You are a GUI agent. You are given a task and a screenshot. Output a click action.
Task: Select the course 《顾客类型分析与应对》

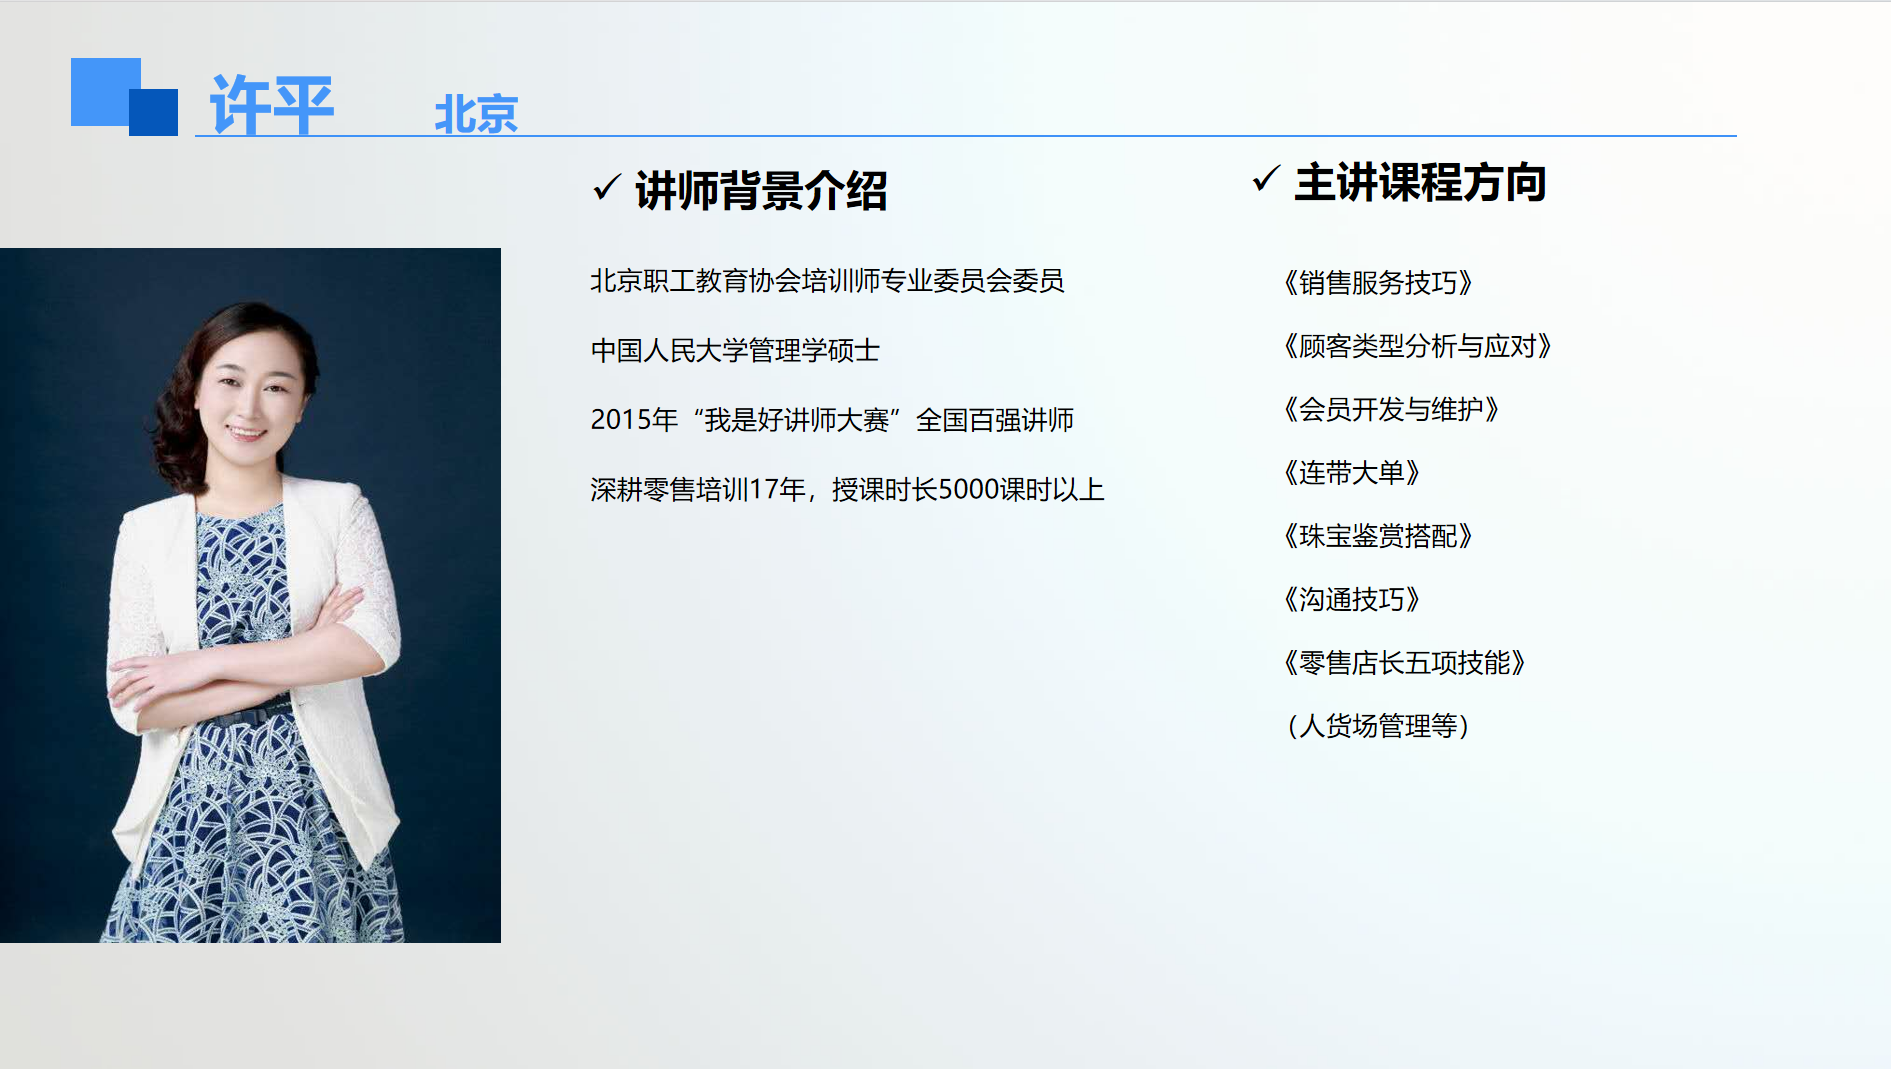pyautogui.click(x=1417, y=346)
